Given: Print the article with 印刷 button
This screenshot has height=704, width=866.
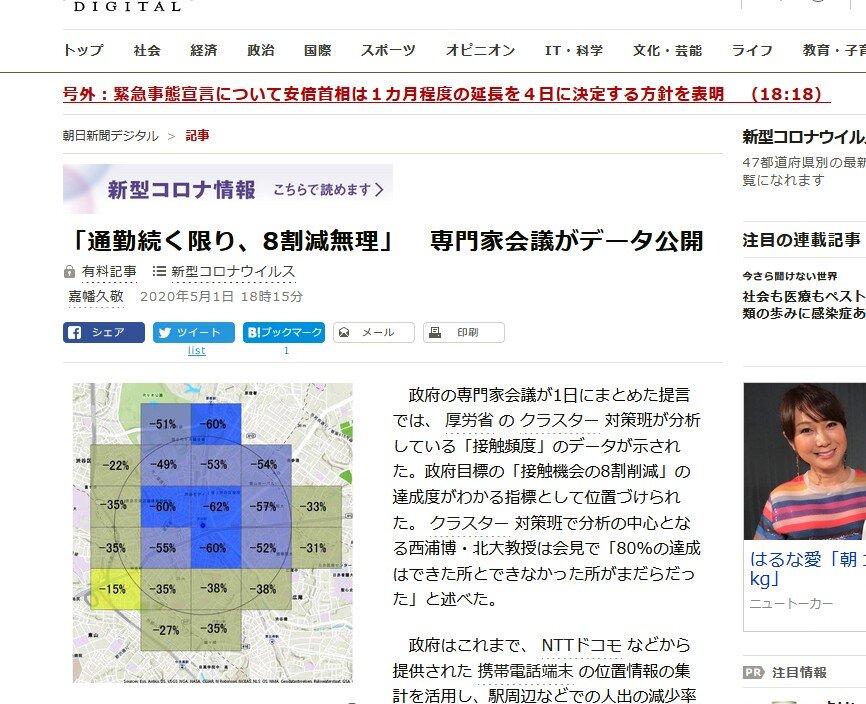Looking at the screenshot, I should pyautogui.click(x=464, y=332).
